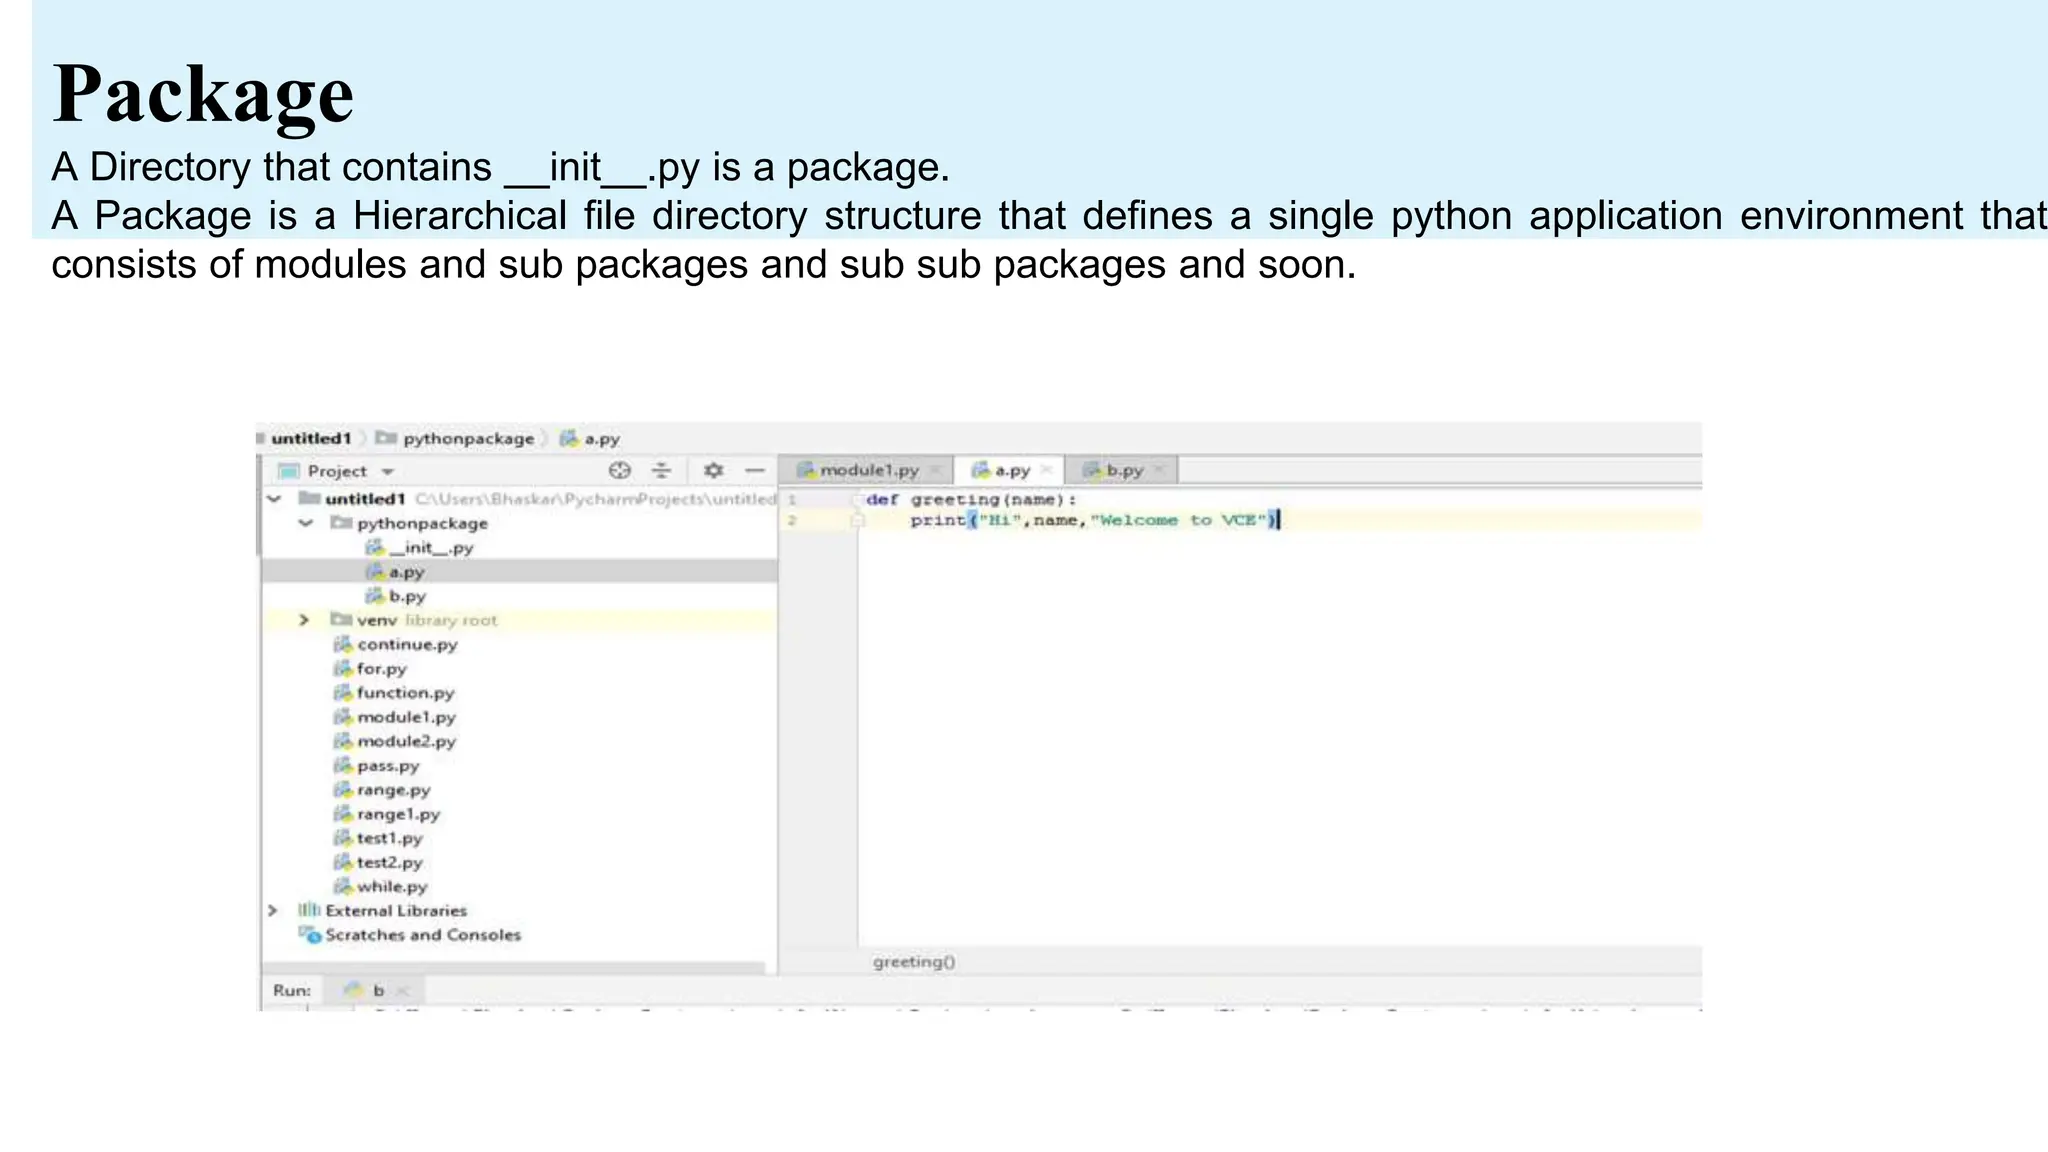Click the venv folder icon
The image size is (2048, 1152).
coord(341,620)
